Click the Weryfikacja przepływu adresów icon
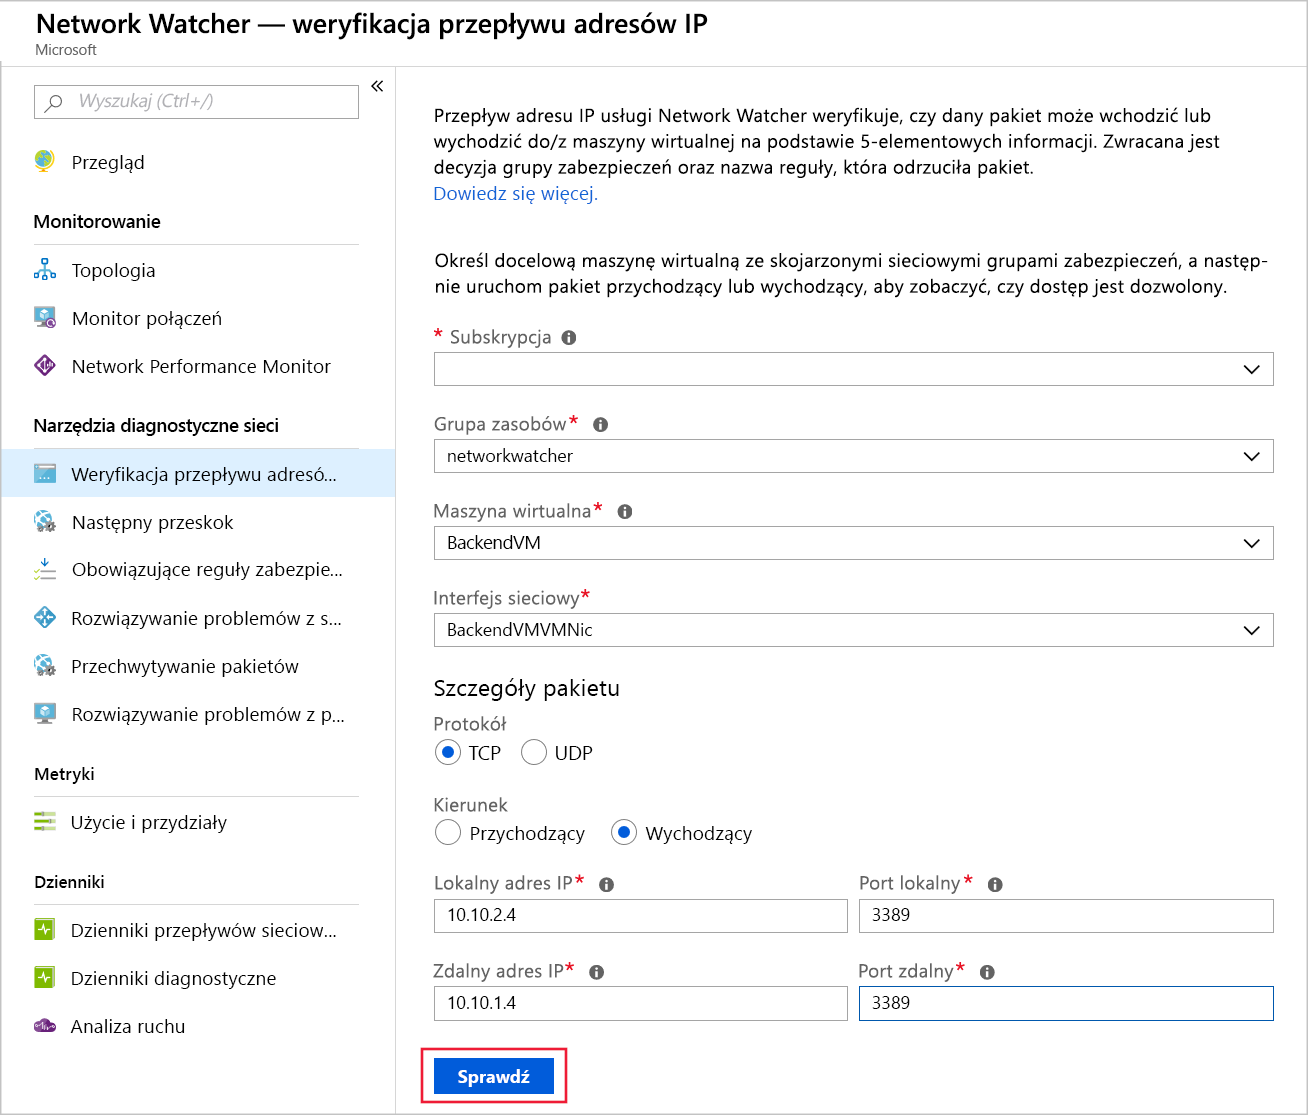 (x=45, y=473)
